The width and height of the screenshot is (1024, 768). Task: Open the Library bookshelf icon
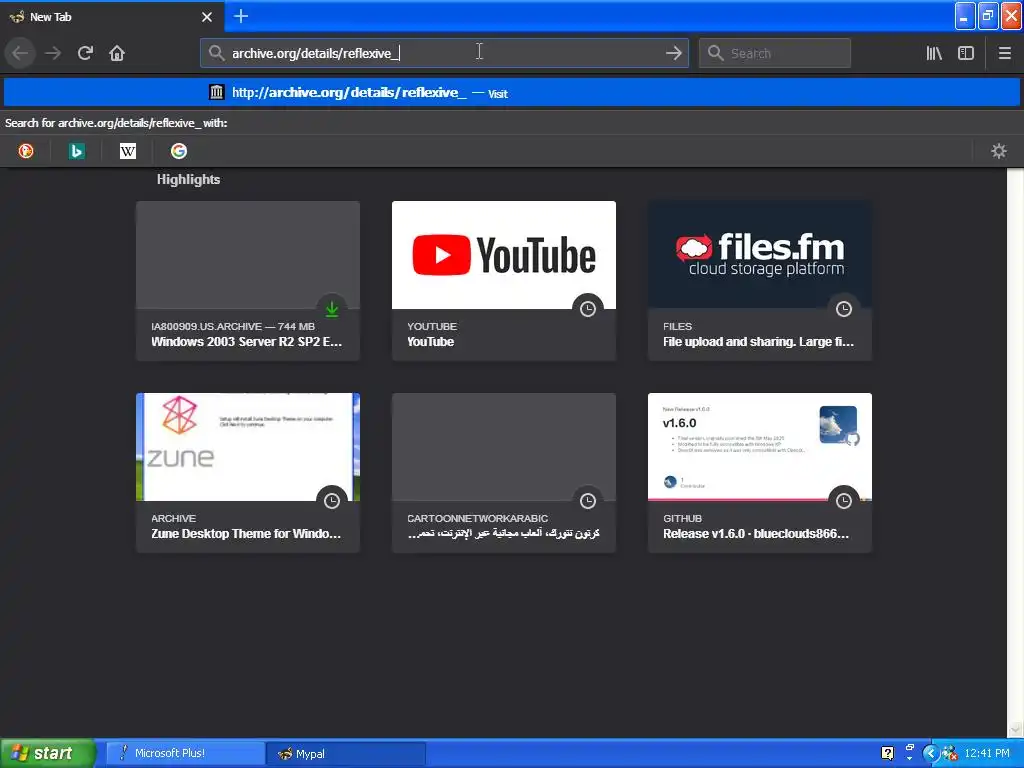934,53
